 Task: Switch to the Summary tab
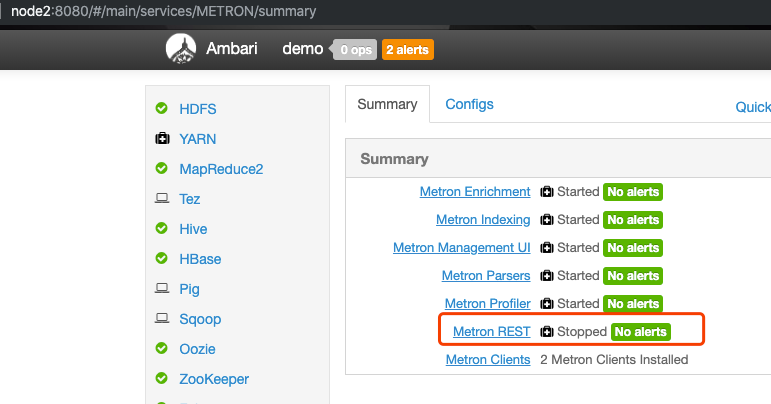pos(387,104)
